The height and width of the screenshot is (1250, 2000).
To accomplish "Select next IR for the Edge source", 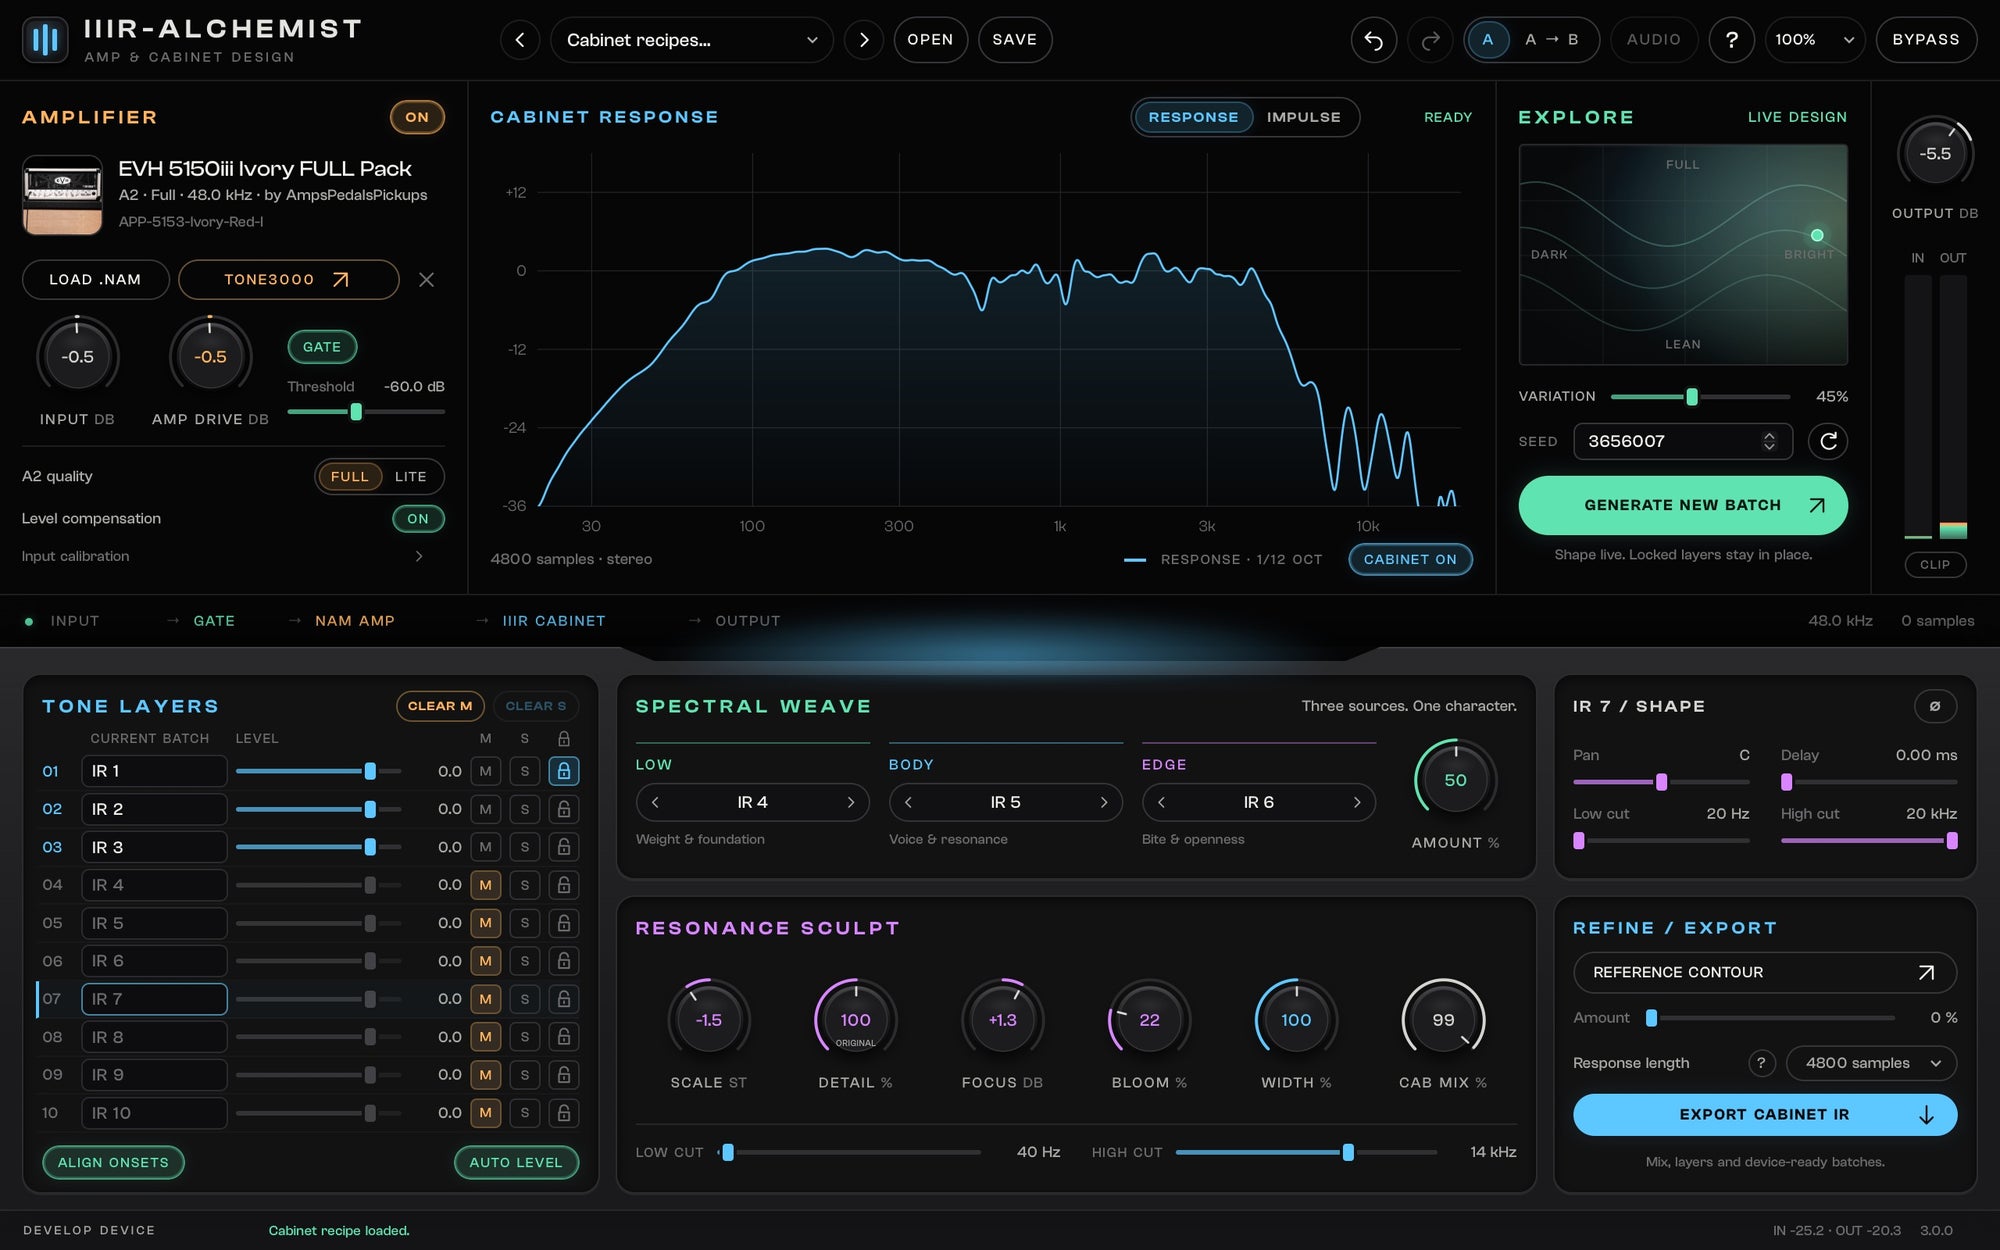I will (x=1357, y=802).
